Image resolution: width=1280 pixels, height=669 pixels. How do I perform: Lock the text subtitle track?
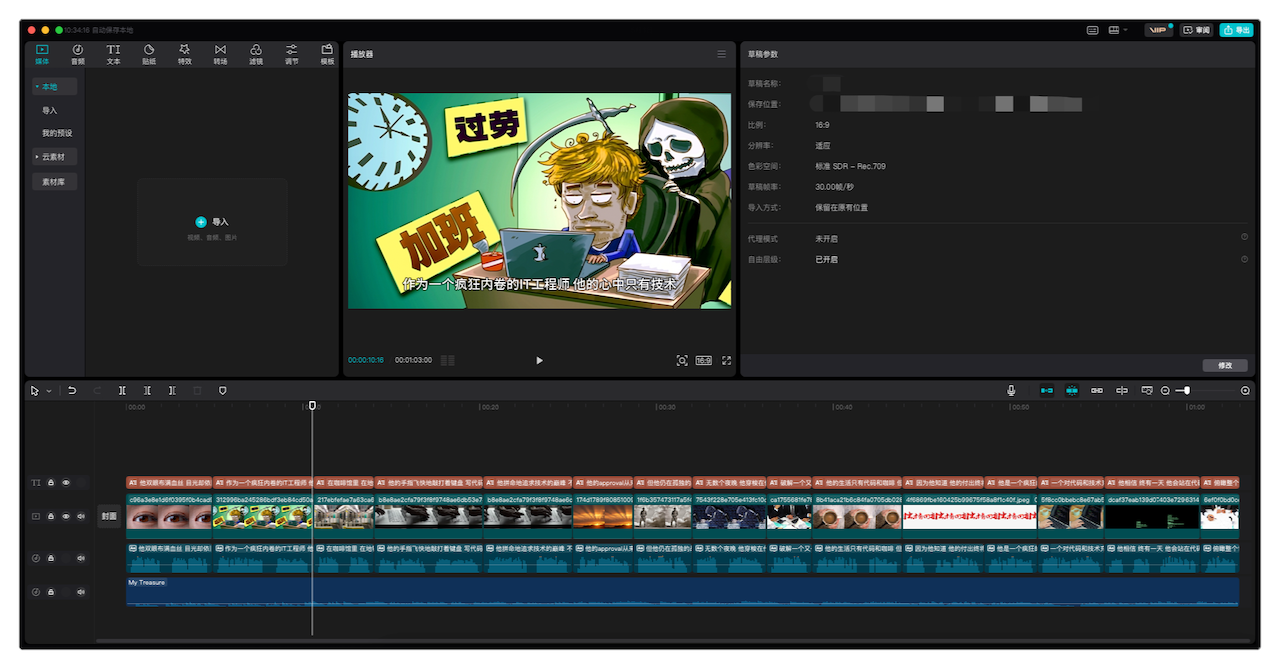coord(51,482)
